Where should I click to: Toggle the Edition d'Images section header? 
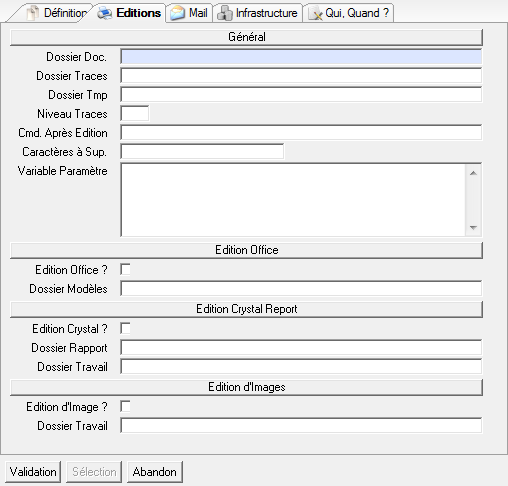pos(246,387)
